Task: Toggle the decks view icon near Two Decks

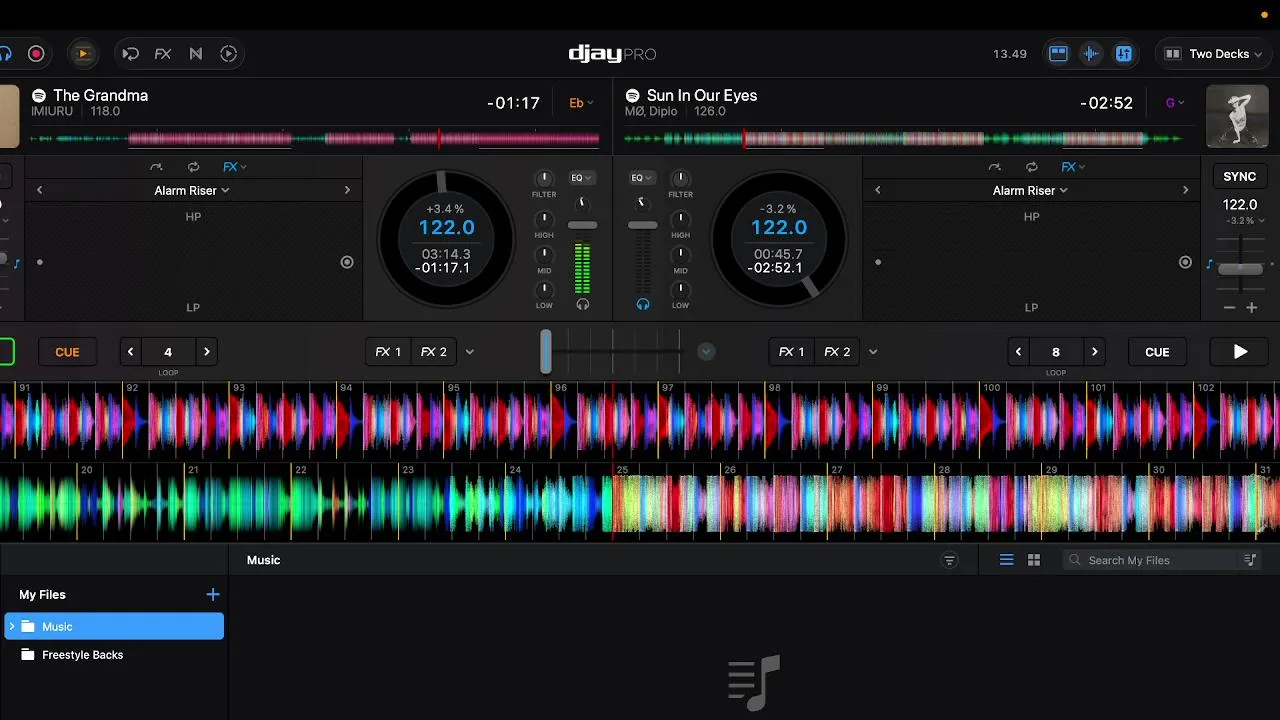Action: click(x=1058, y=54)
